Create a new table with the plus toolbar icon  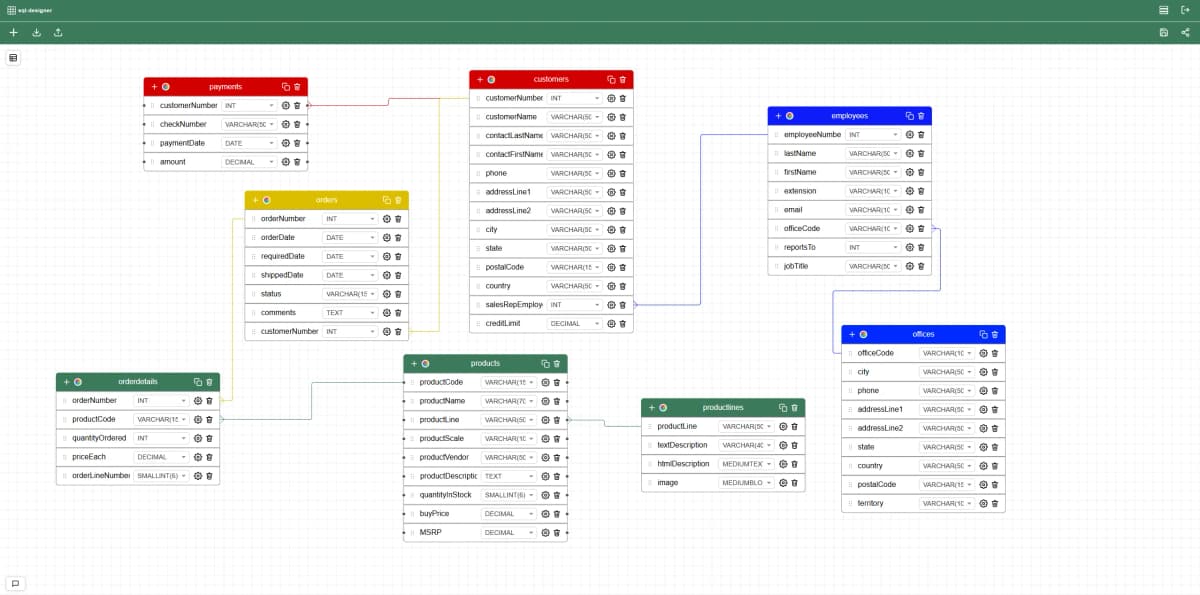[13, 32]
